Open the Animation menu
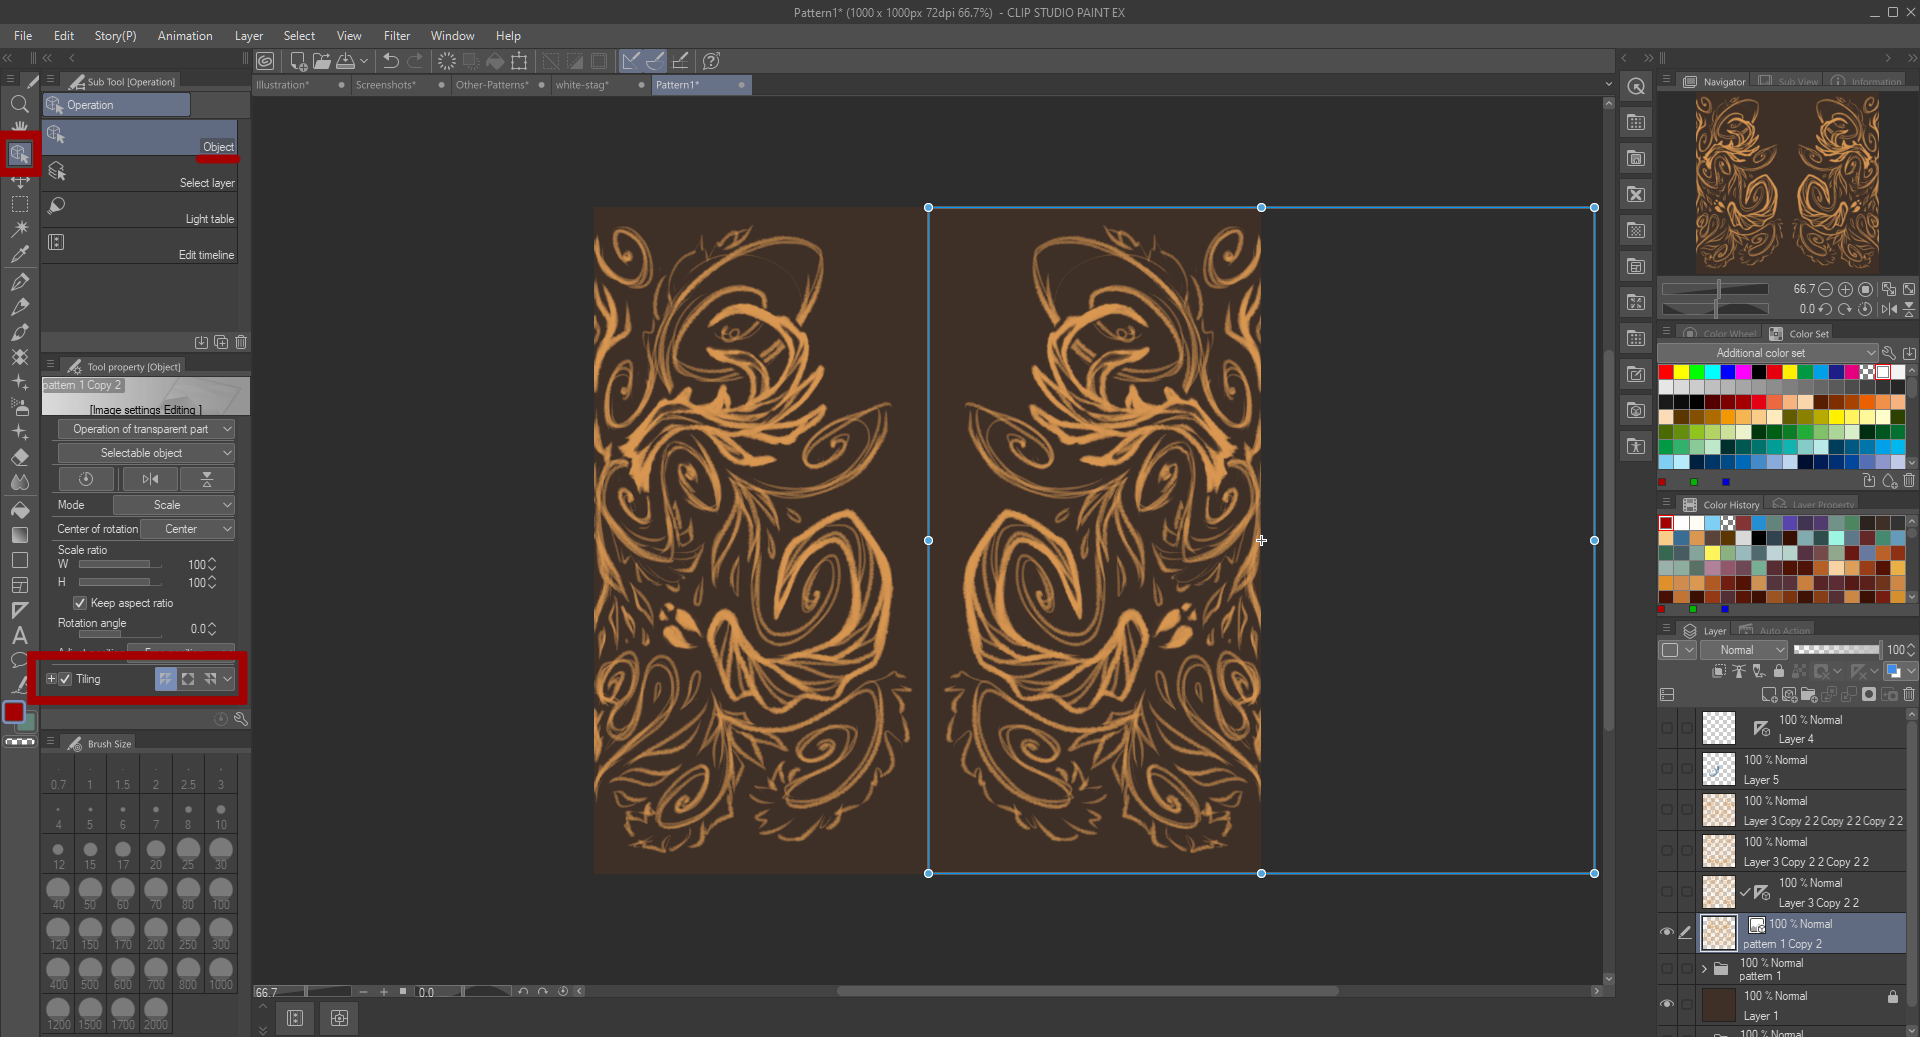 coord(184,36)
